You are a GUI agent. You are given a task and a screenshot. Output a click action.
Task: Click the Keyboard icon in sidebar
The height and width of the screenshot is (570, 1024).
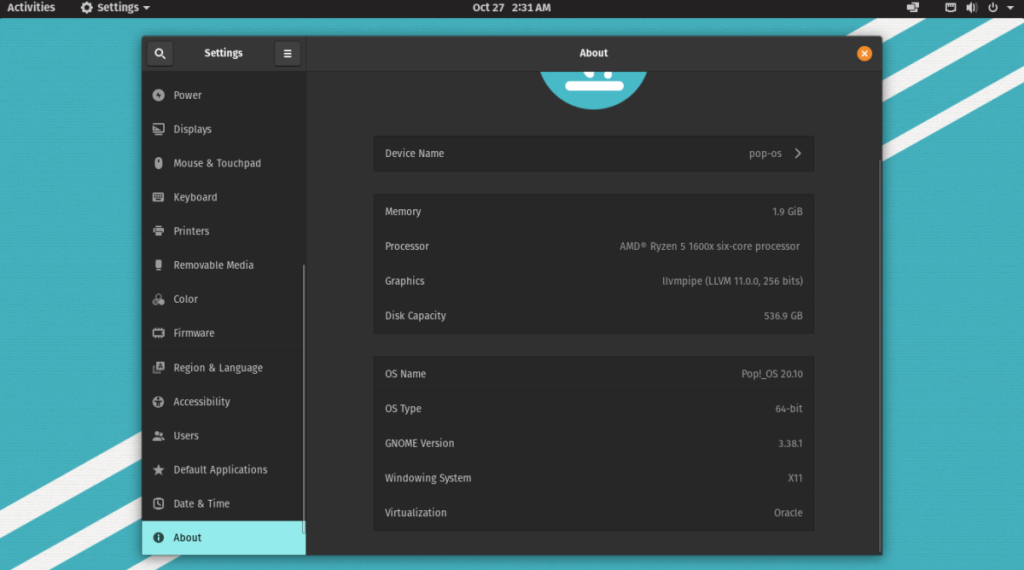point(158,197)
